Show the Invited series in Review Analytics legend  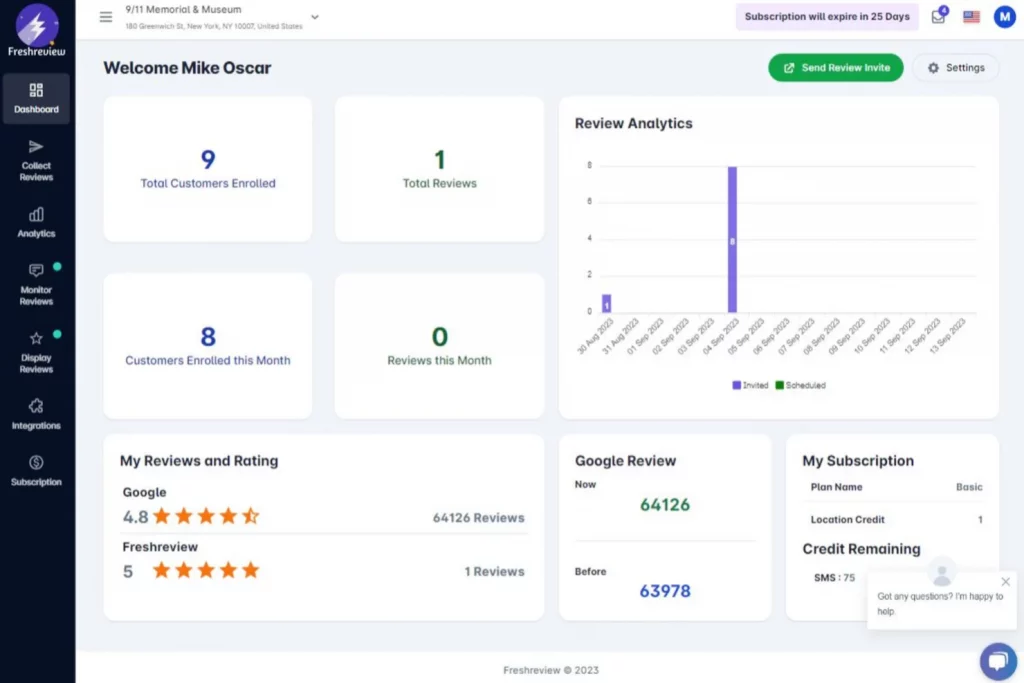[748, 385]
